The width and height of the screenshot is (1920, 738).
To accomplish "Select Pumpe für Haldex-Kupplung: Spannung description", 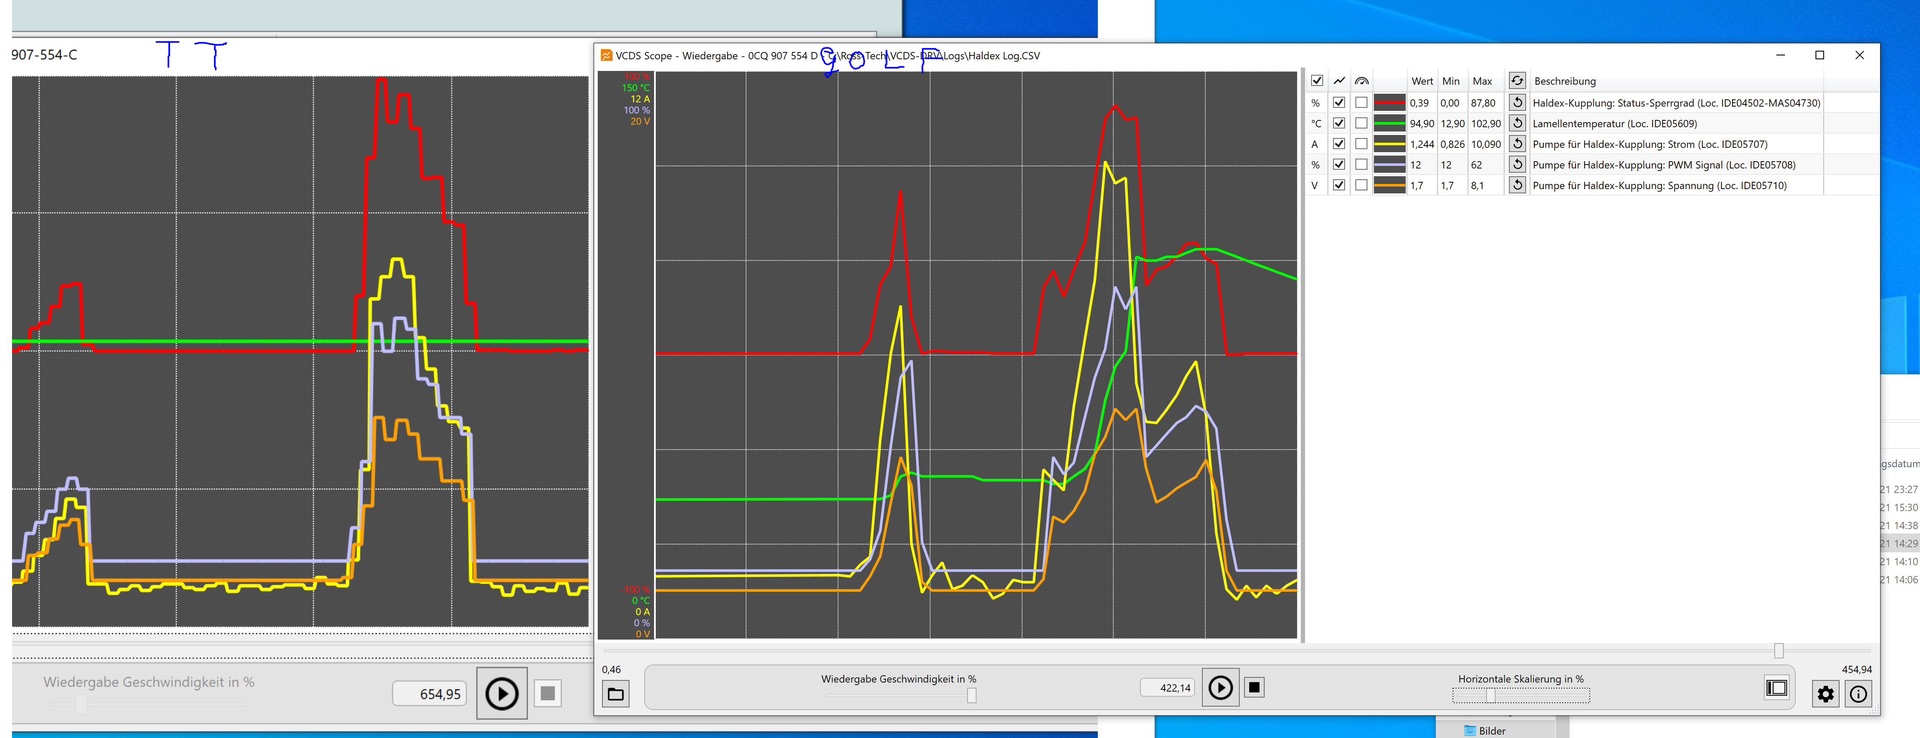I will click(x=1659, y=186).
